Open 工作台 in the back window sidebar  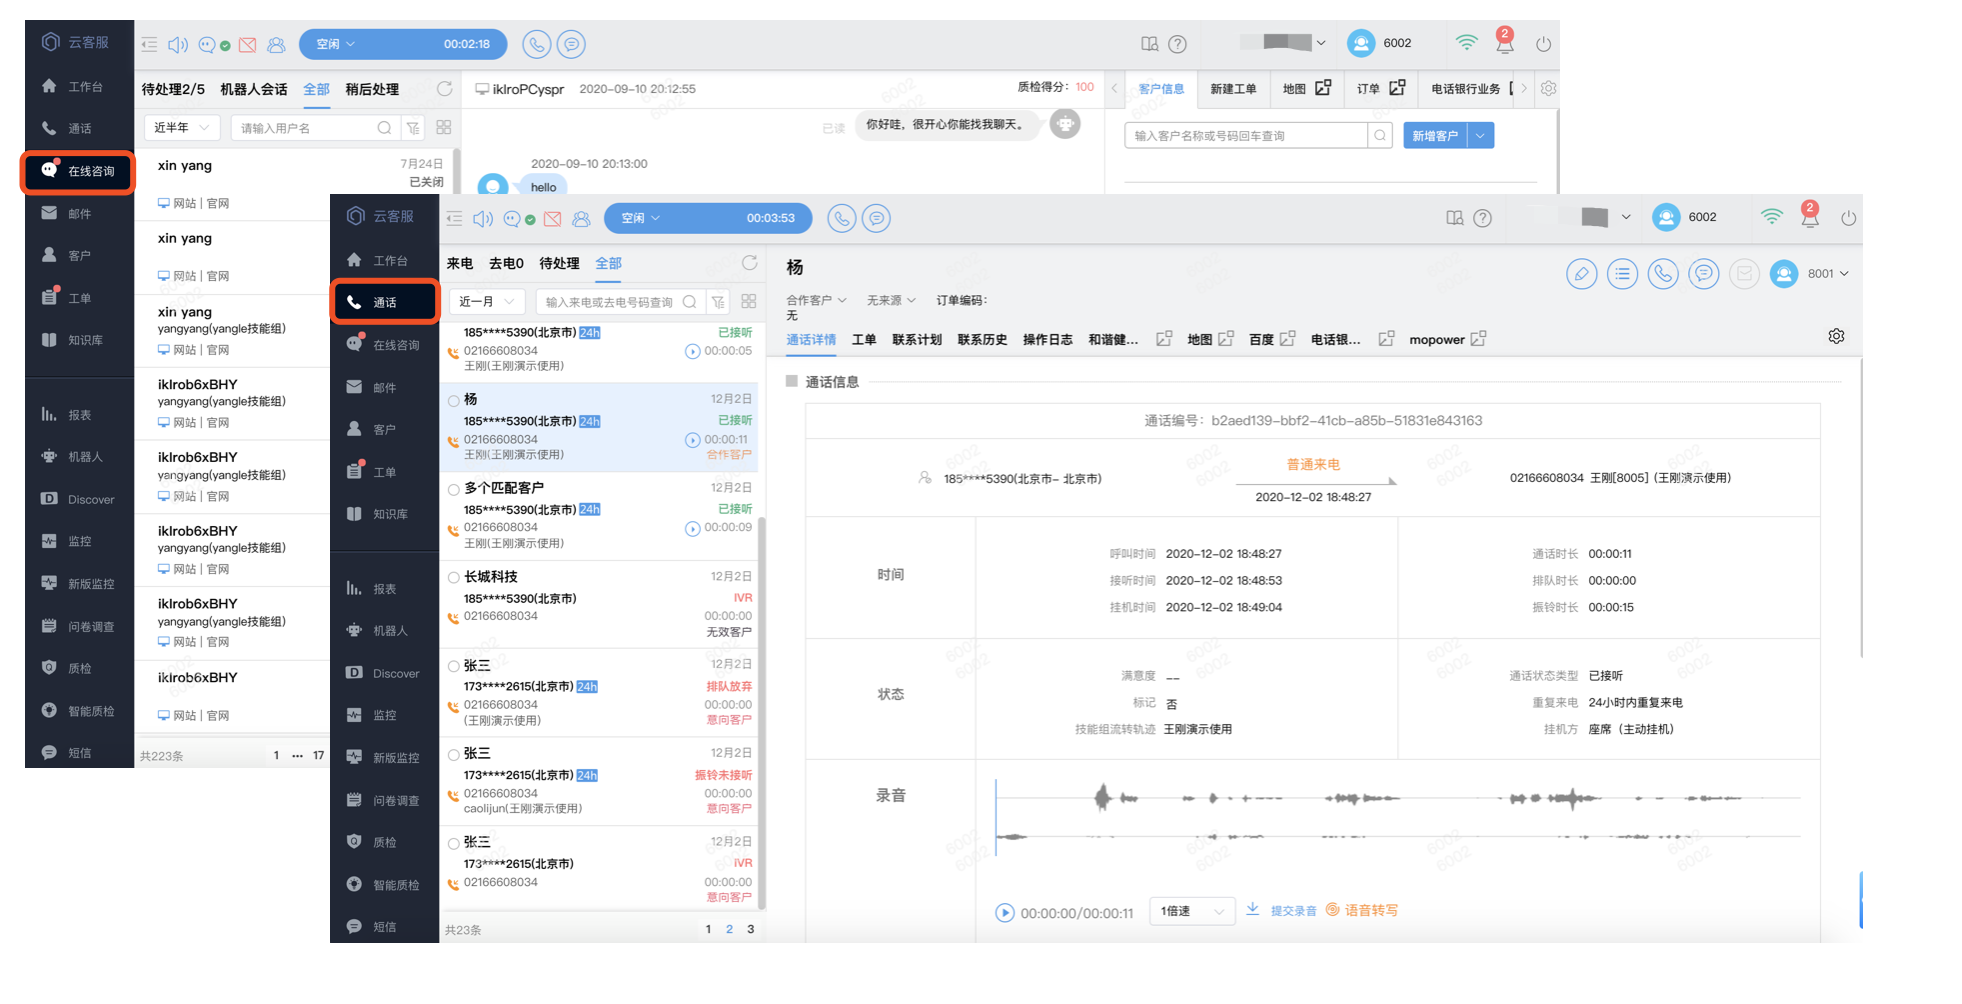click(73, 86)
